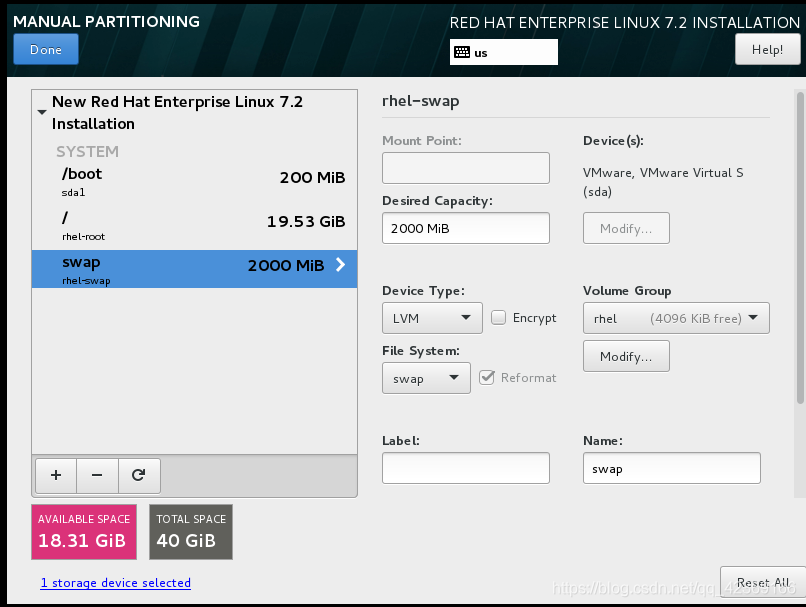The image size is (806, 607).
Task: Open the File System swap dropdown
Action: point(426,378)
